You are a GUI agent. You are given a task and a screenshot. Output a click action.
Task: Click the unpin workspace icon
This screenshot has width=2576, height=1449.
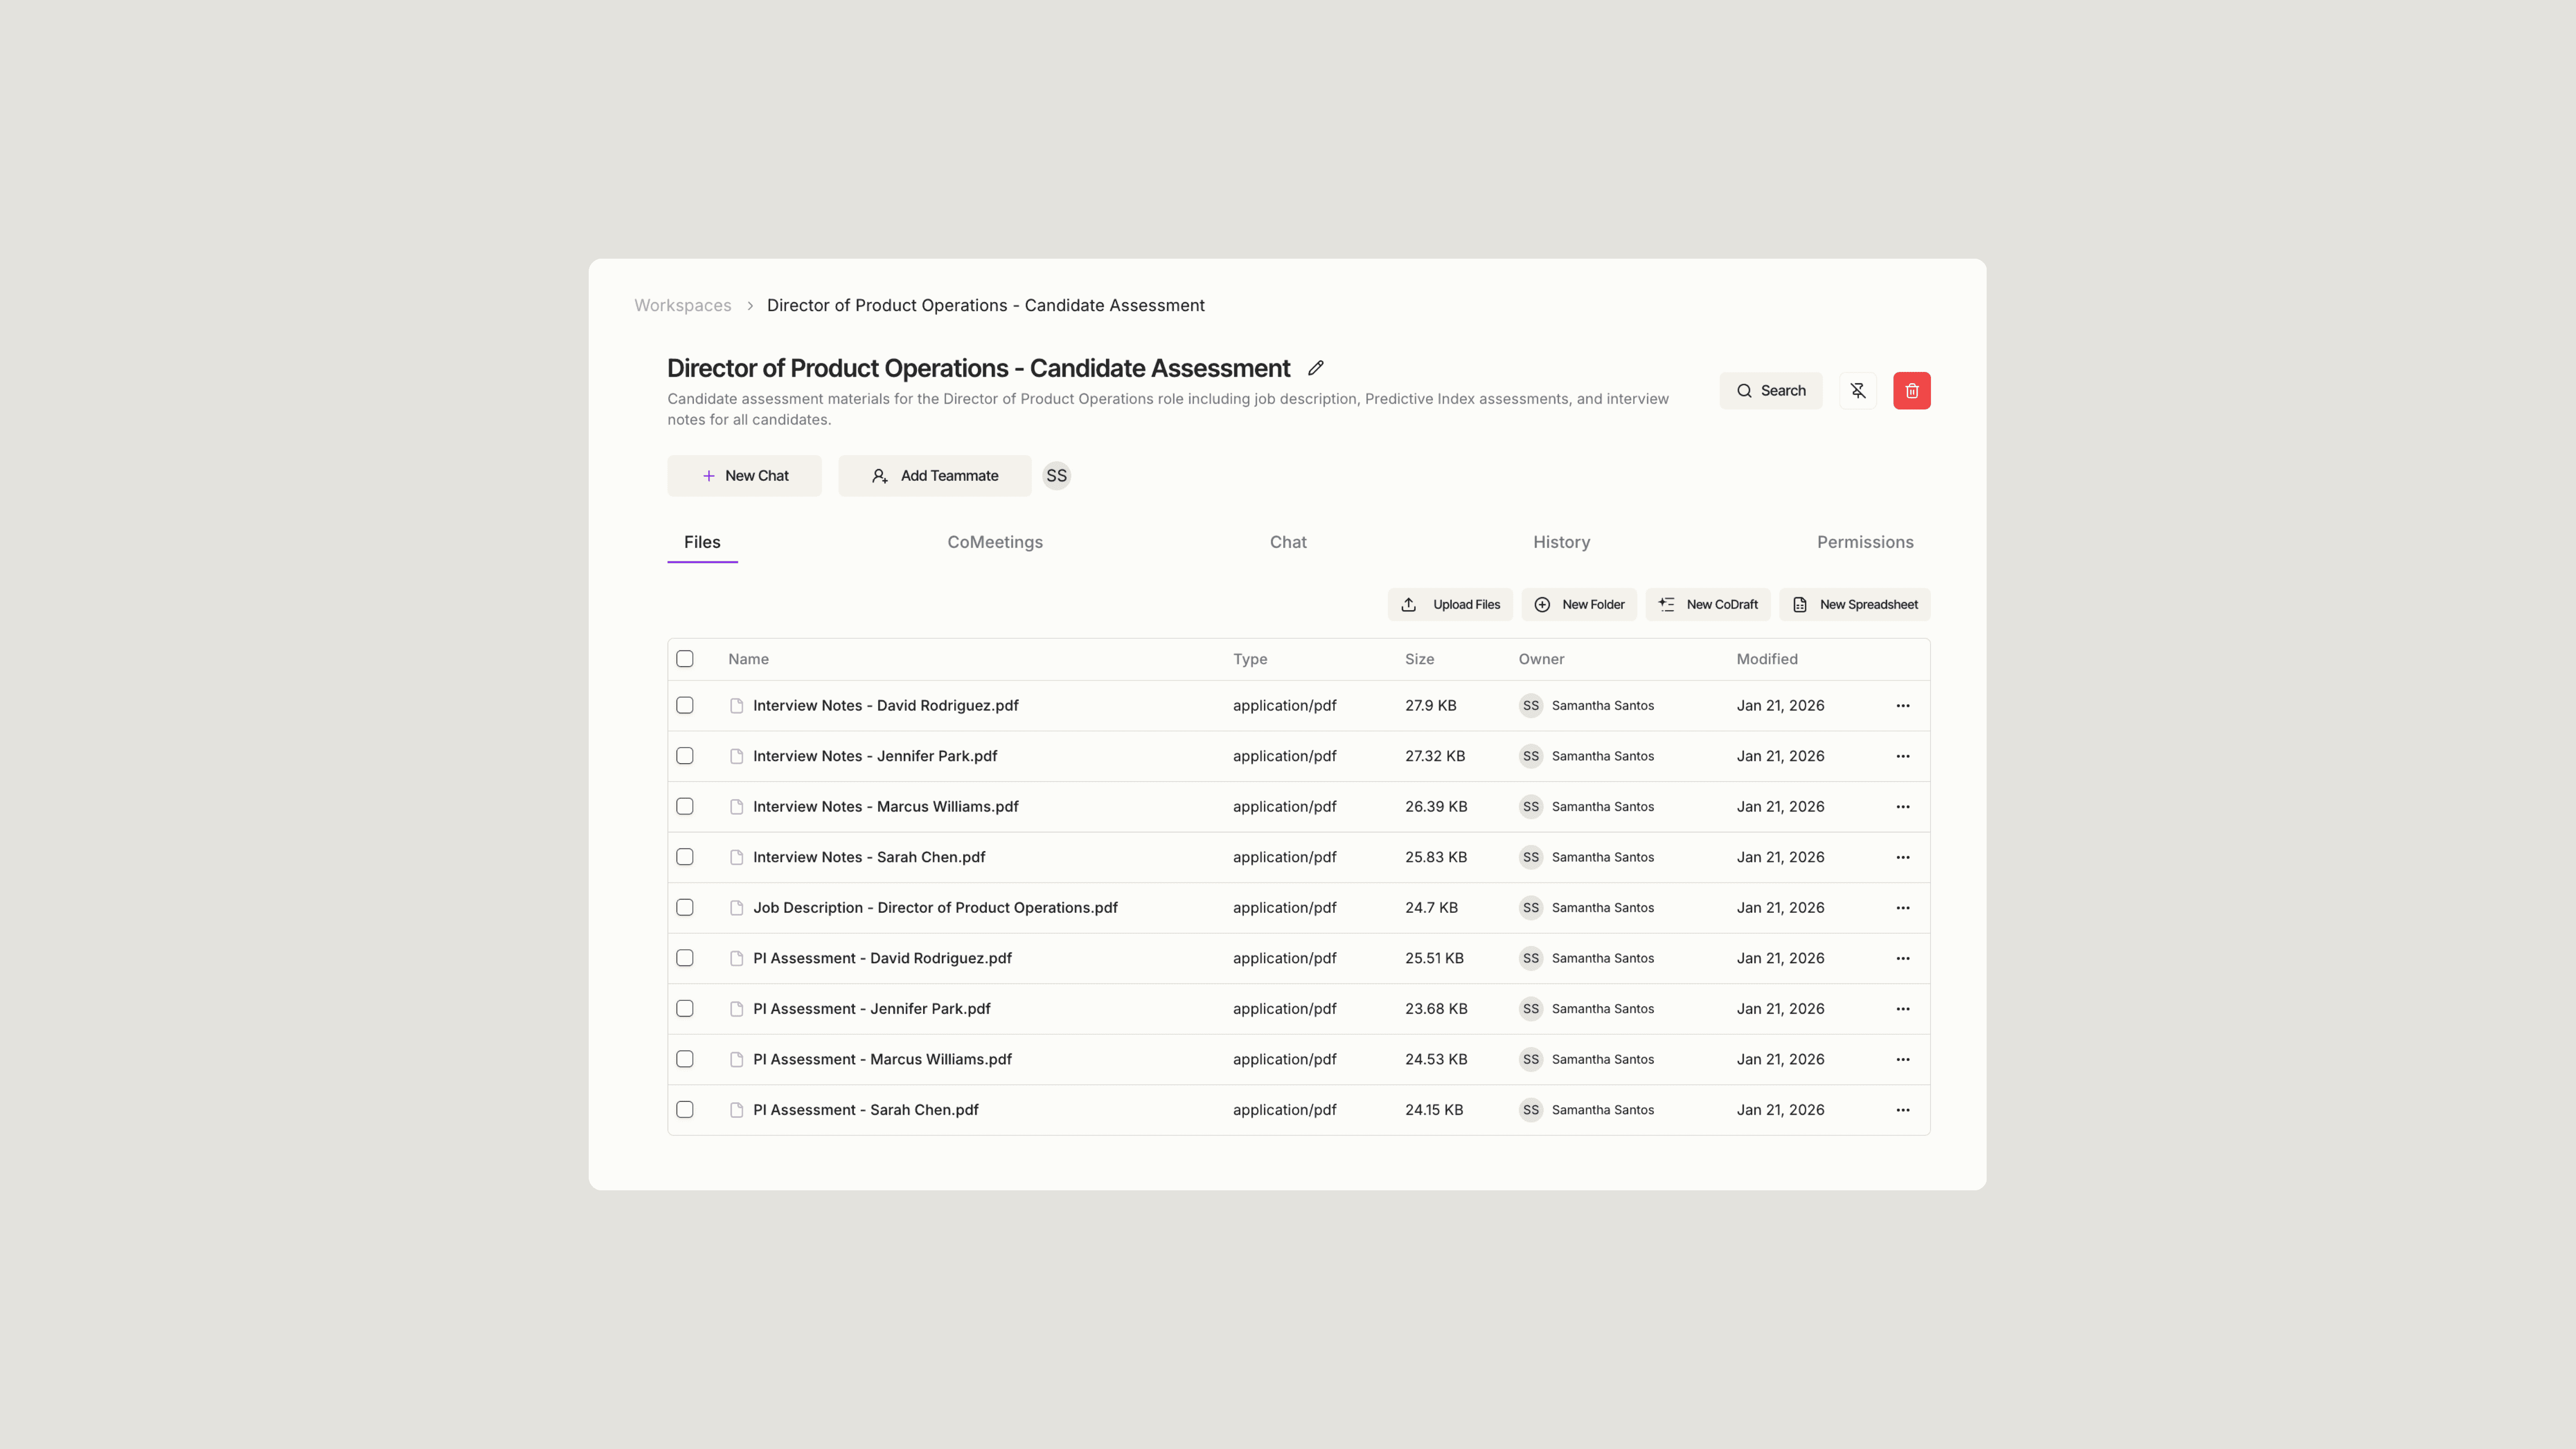1857,391
